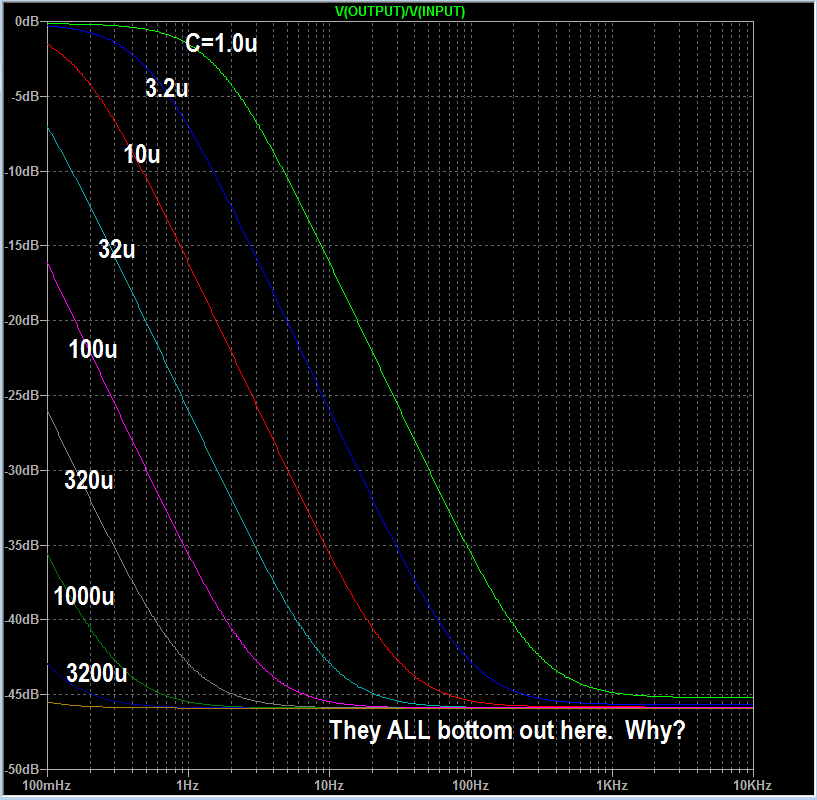This screenshot has width=817, height=800.
Task: Click the 100mHz horizontal axis label
Action: [47, 785]
